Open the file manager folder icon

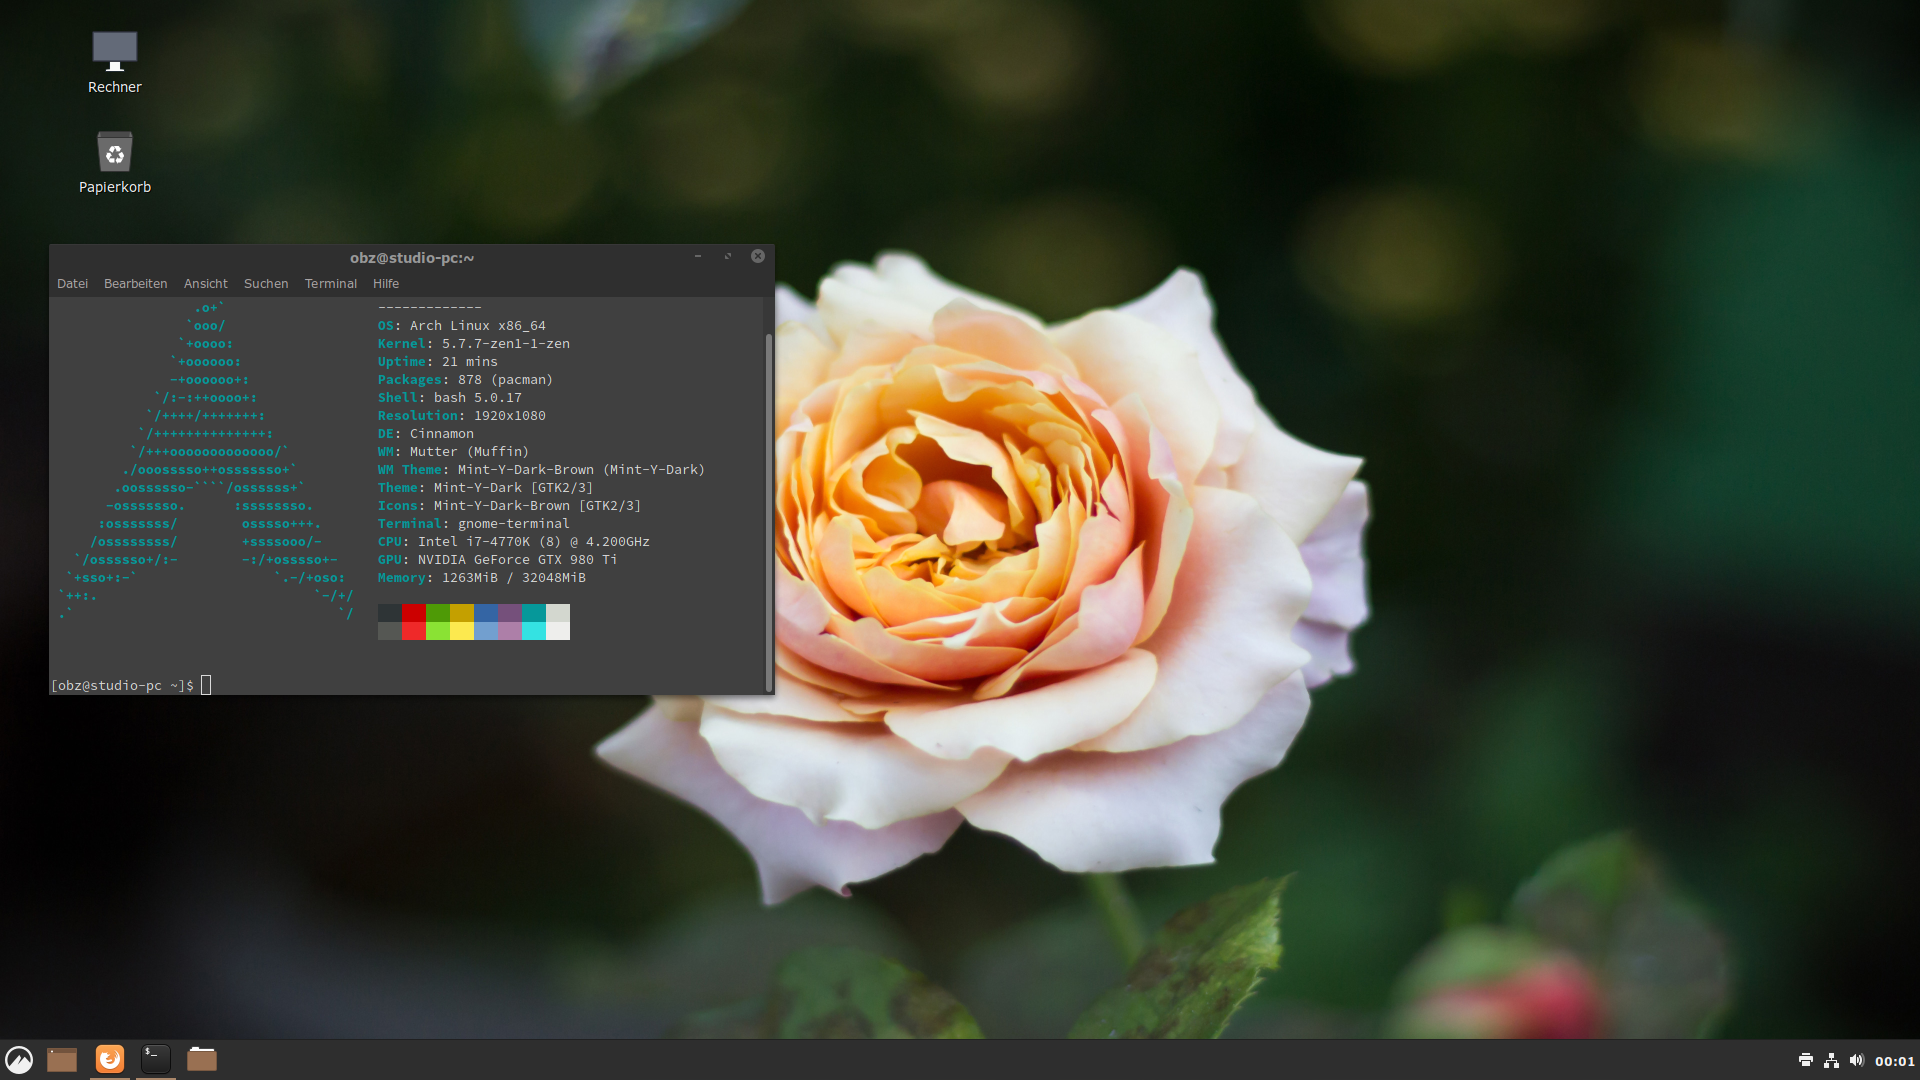pyautogui.click(x=202, y=1059)
